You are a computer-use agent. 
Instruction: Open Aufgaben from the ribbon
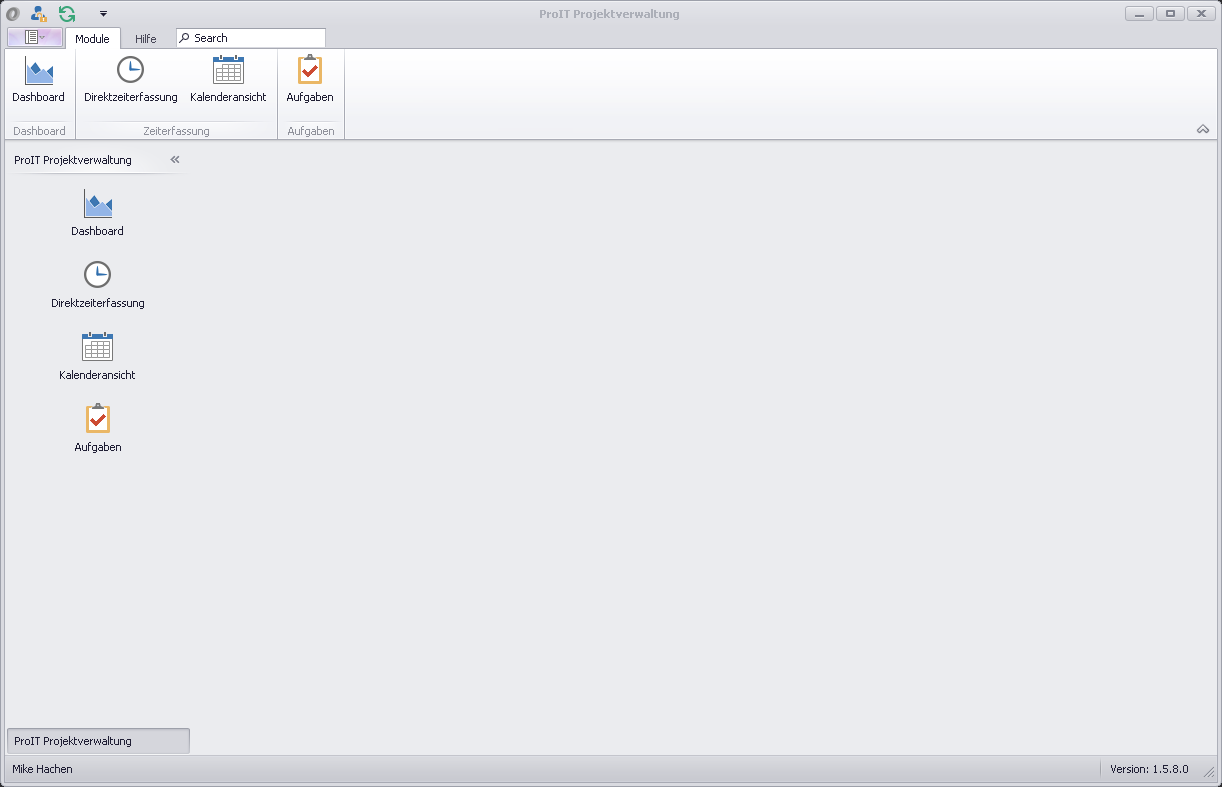(x=310, y=80)
